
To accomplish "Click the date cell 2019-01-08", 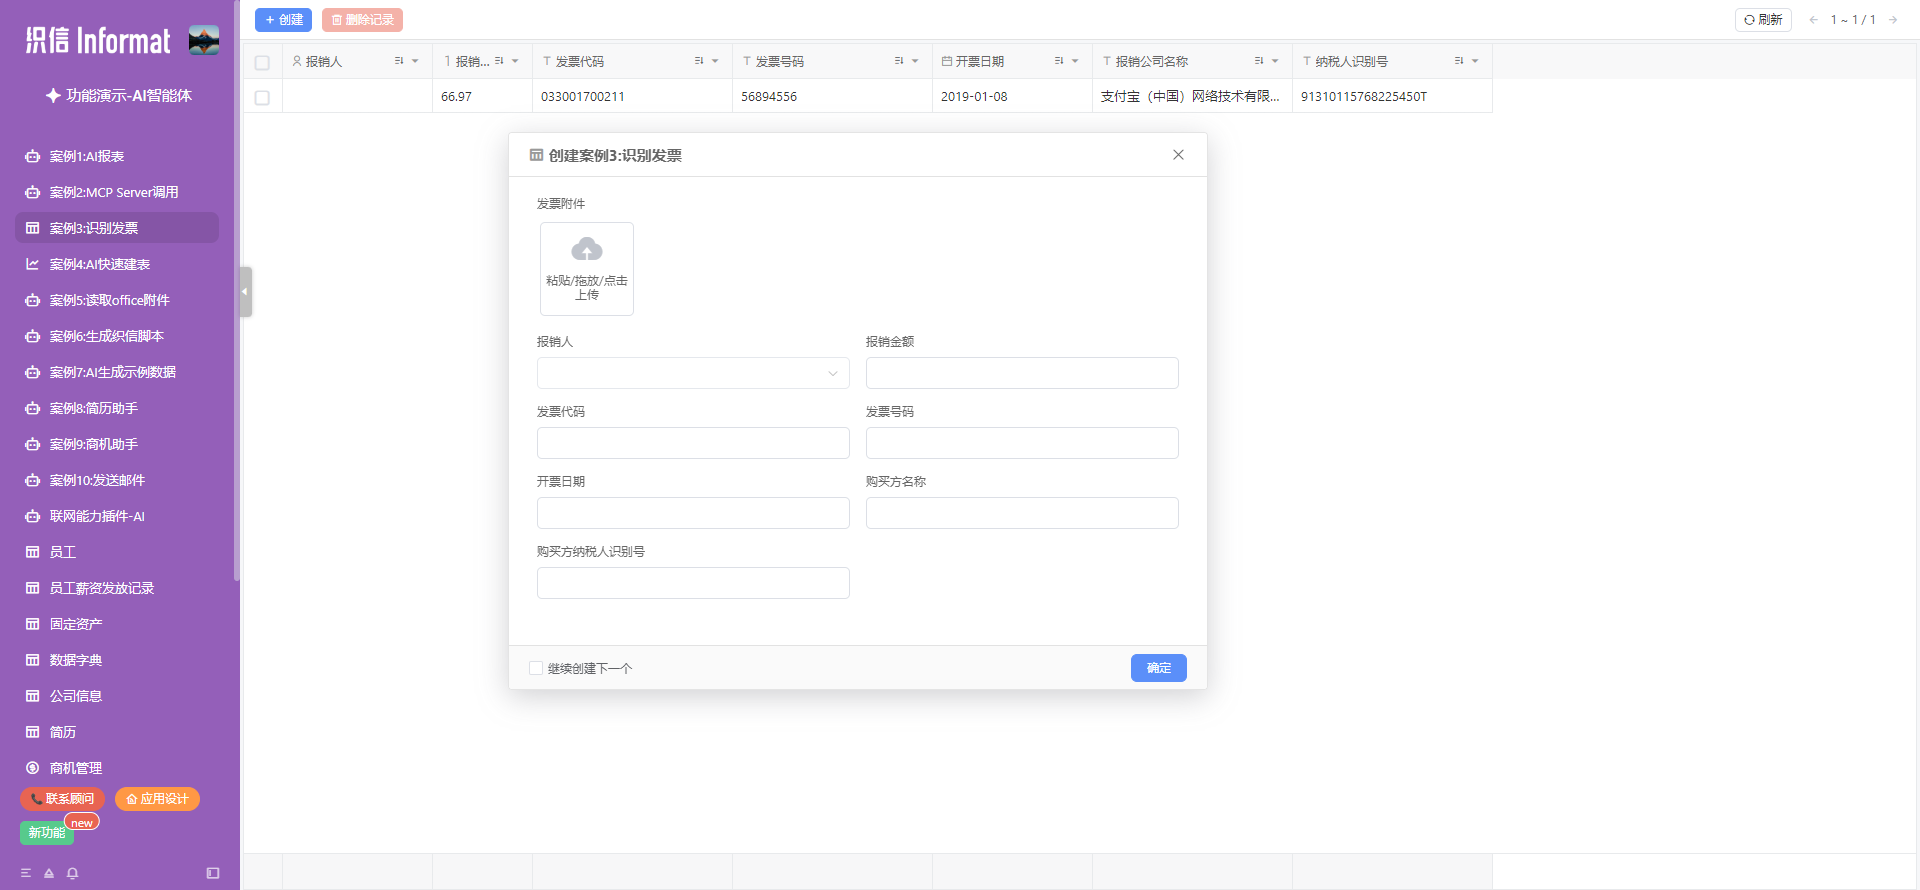I will click(1012, 97).
